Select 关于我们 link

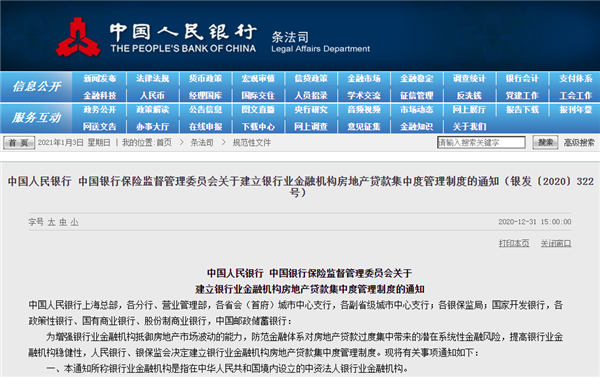470,127
